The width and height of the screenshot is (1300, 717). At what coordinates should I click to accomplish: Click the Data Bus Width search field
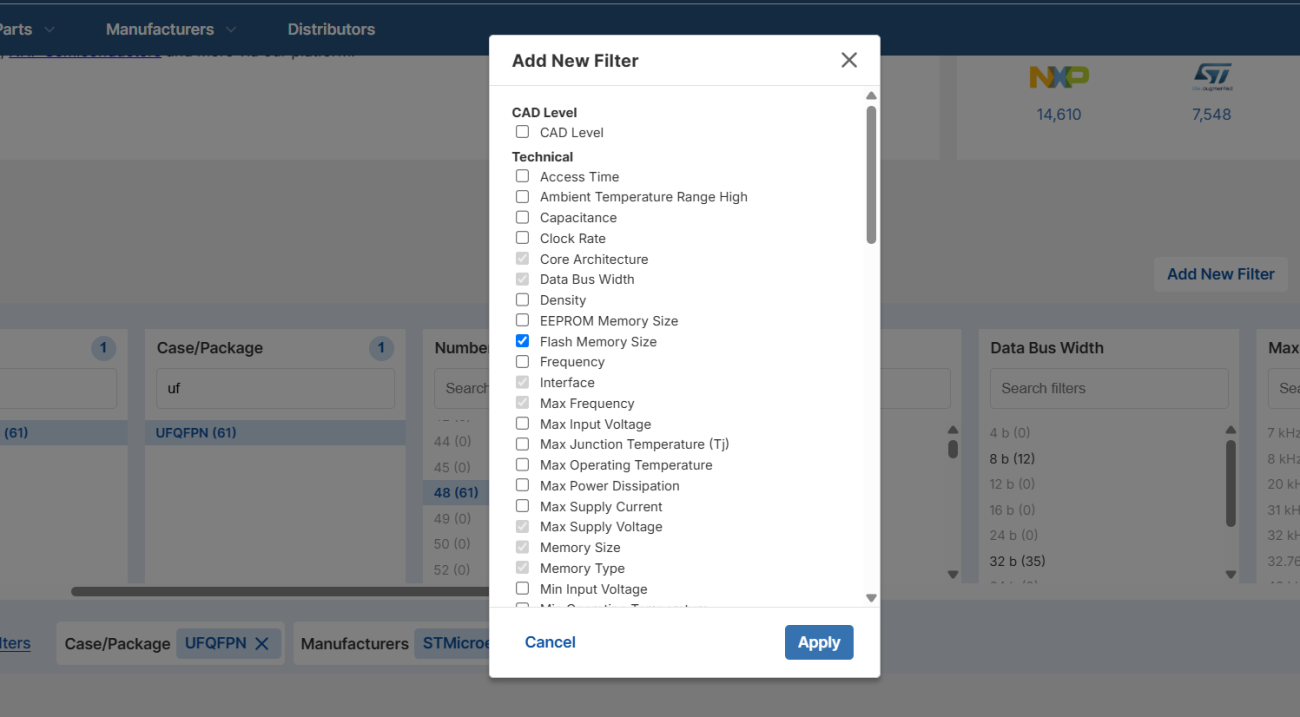(1109, 388)
